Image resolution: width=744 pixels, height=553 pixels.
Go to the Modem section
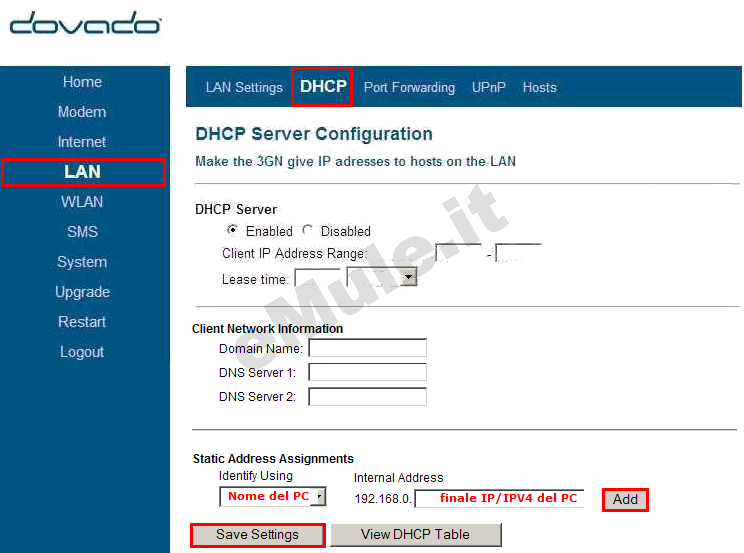[x=82, y=112]
